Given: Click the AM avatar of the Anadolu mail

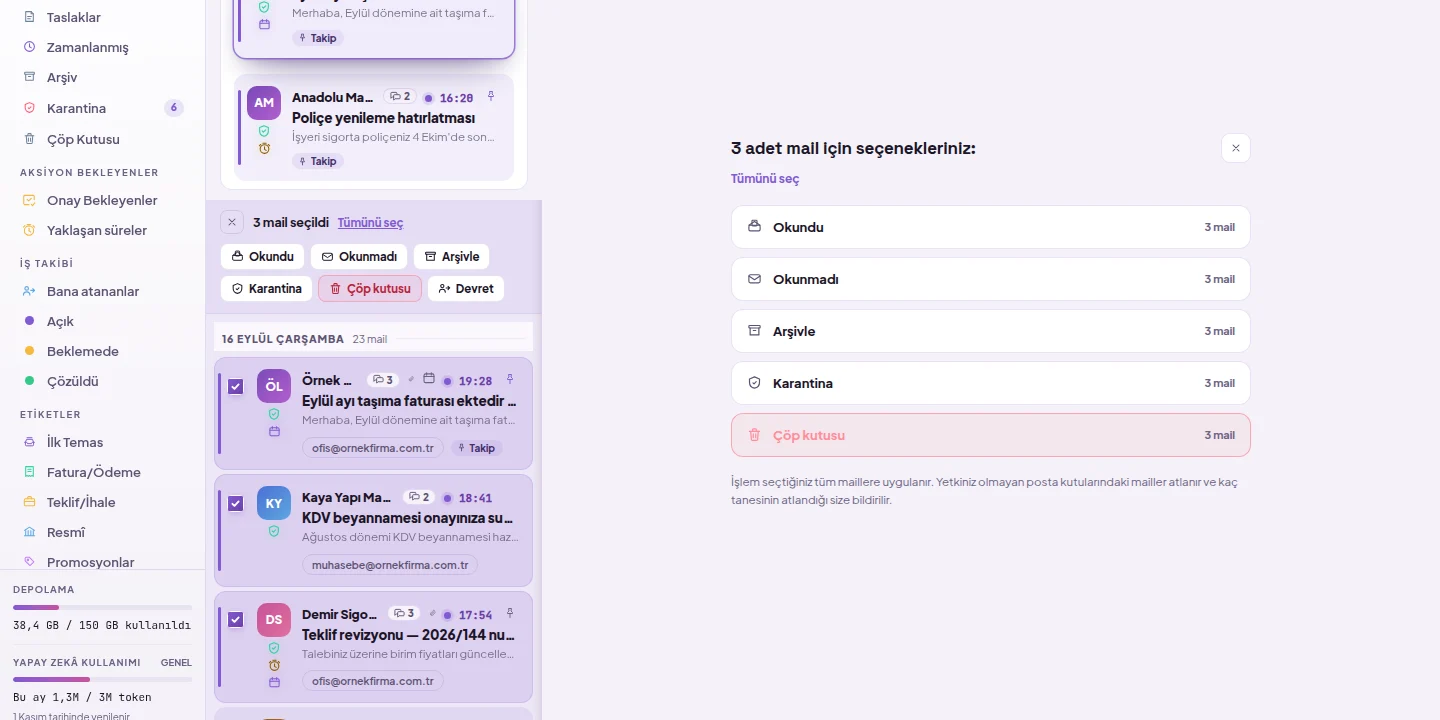Looking at the screenshot, I should click(264, 103).
